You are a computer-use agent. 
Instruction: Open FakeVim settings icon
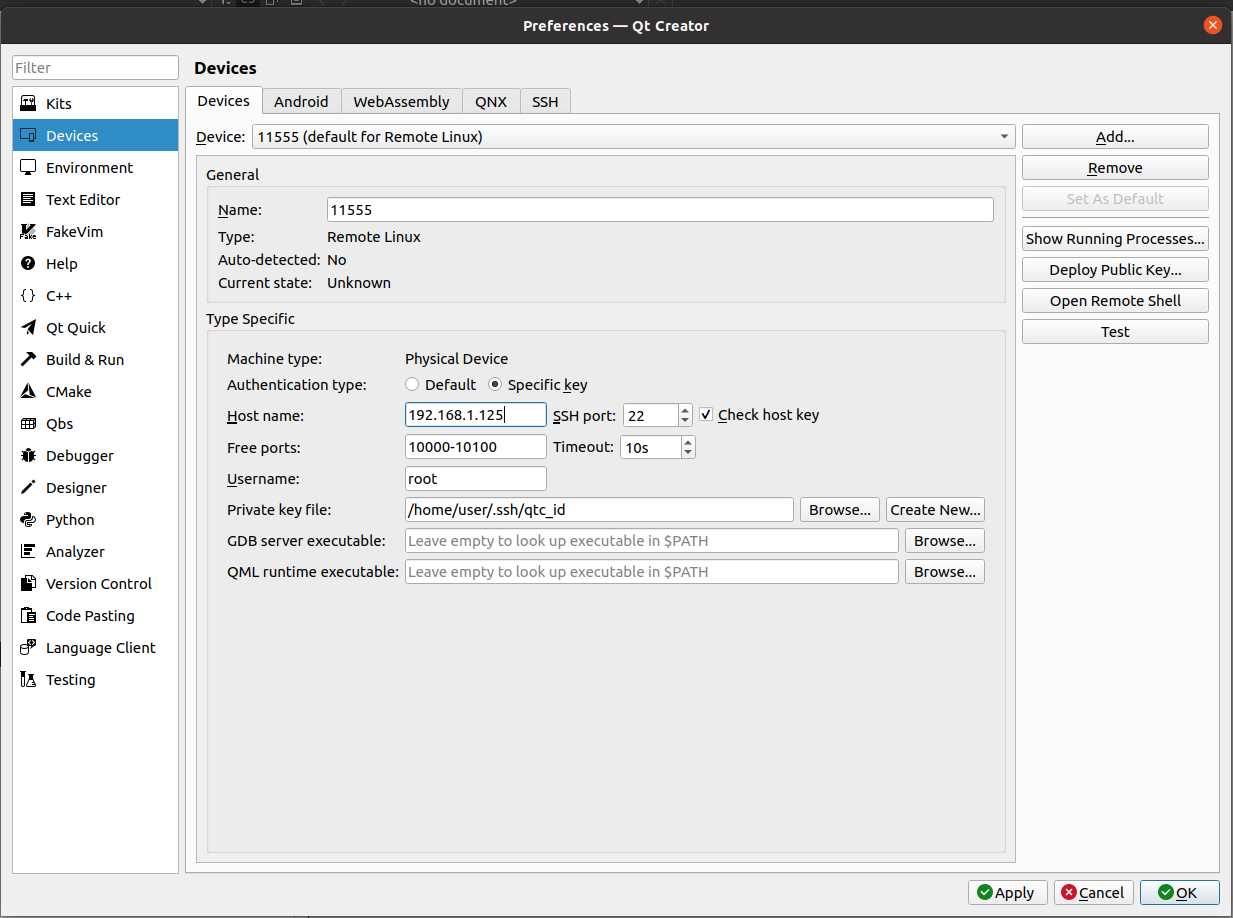pos(28,232)
